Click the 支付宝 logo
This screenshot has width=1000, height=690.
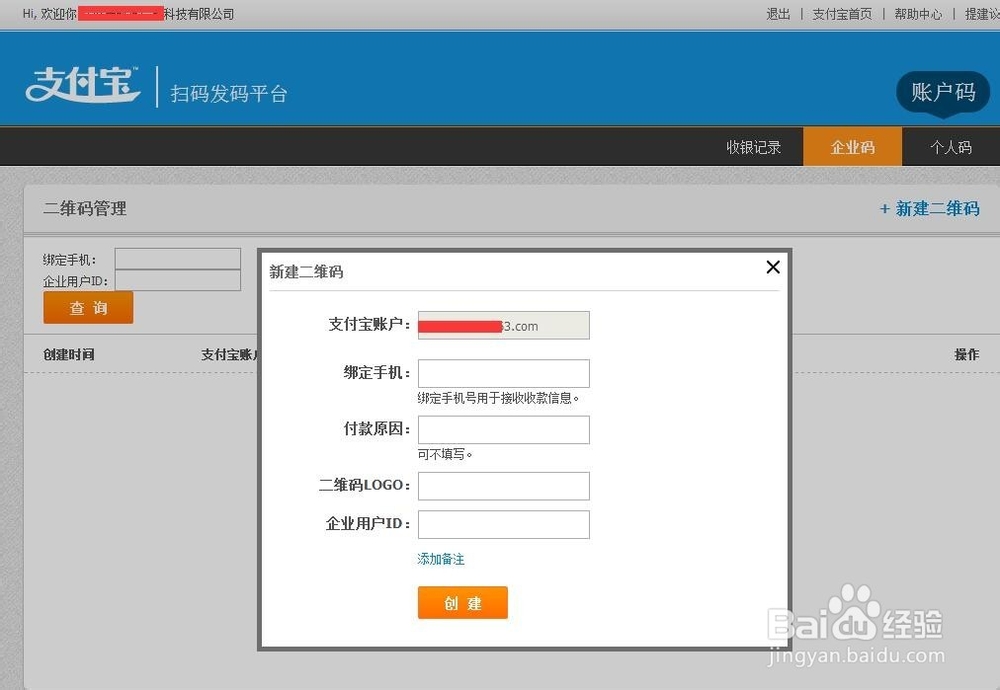coord(82,85)
